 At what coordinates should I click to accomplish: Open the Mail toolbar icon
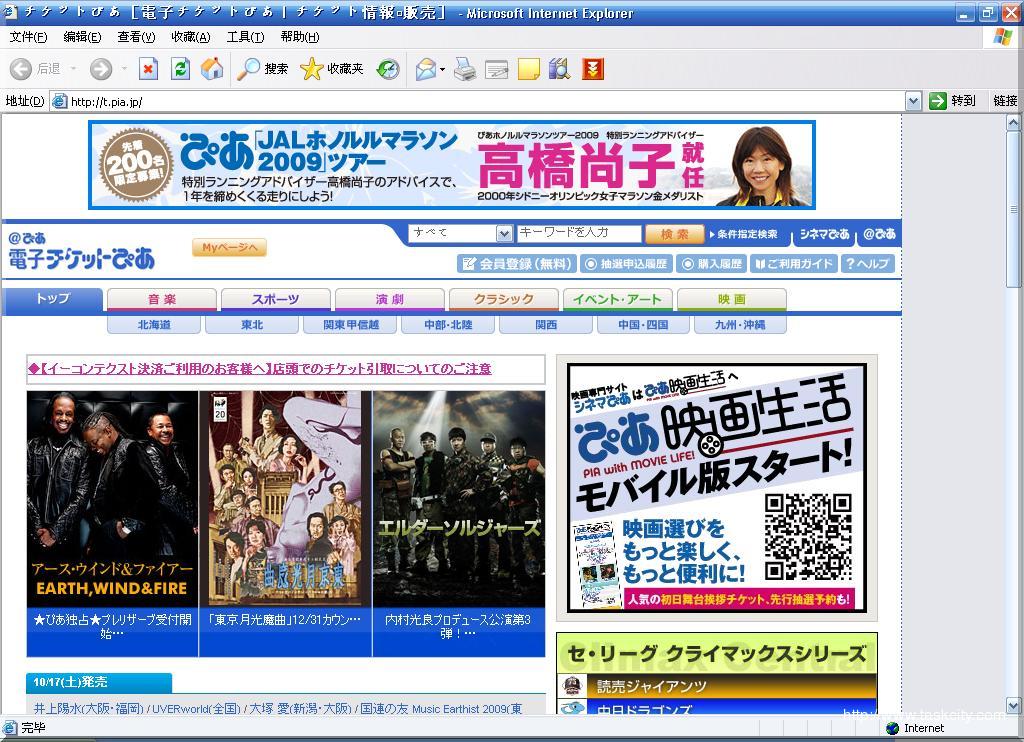click(426, 69)
